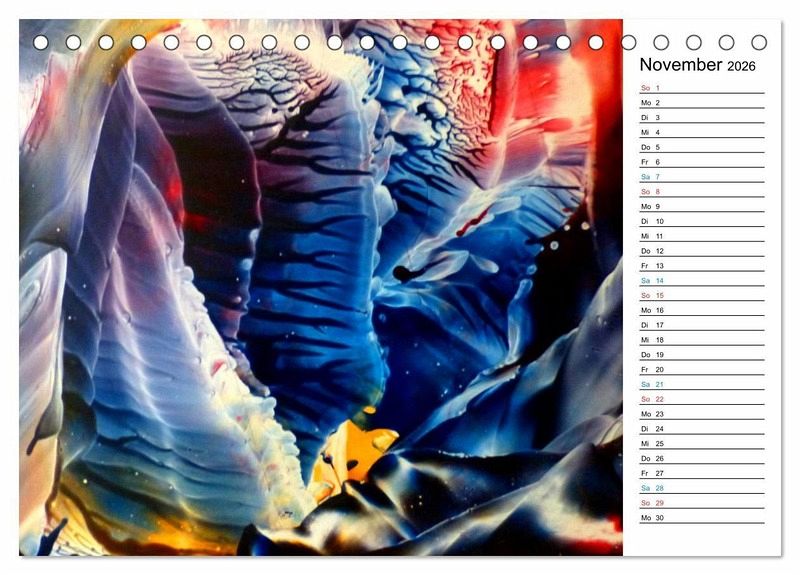The height and width of the screenshot is (575, 800).
Task: Select the blue Sa 14 row
Action: click(x=701, y=281)
